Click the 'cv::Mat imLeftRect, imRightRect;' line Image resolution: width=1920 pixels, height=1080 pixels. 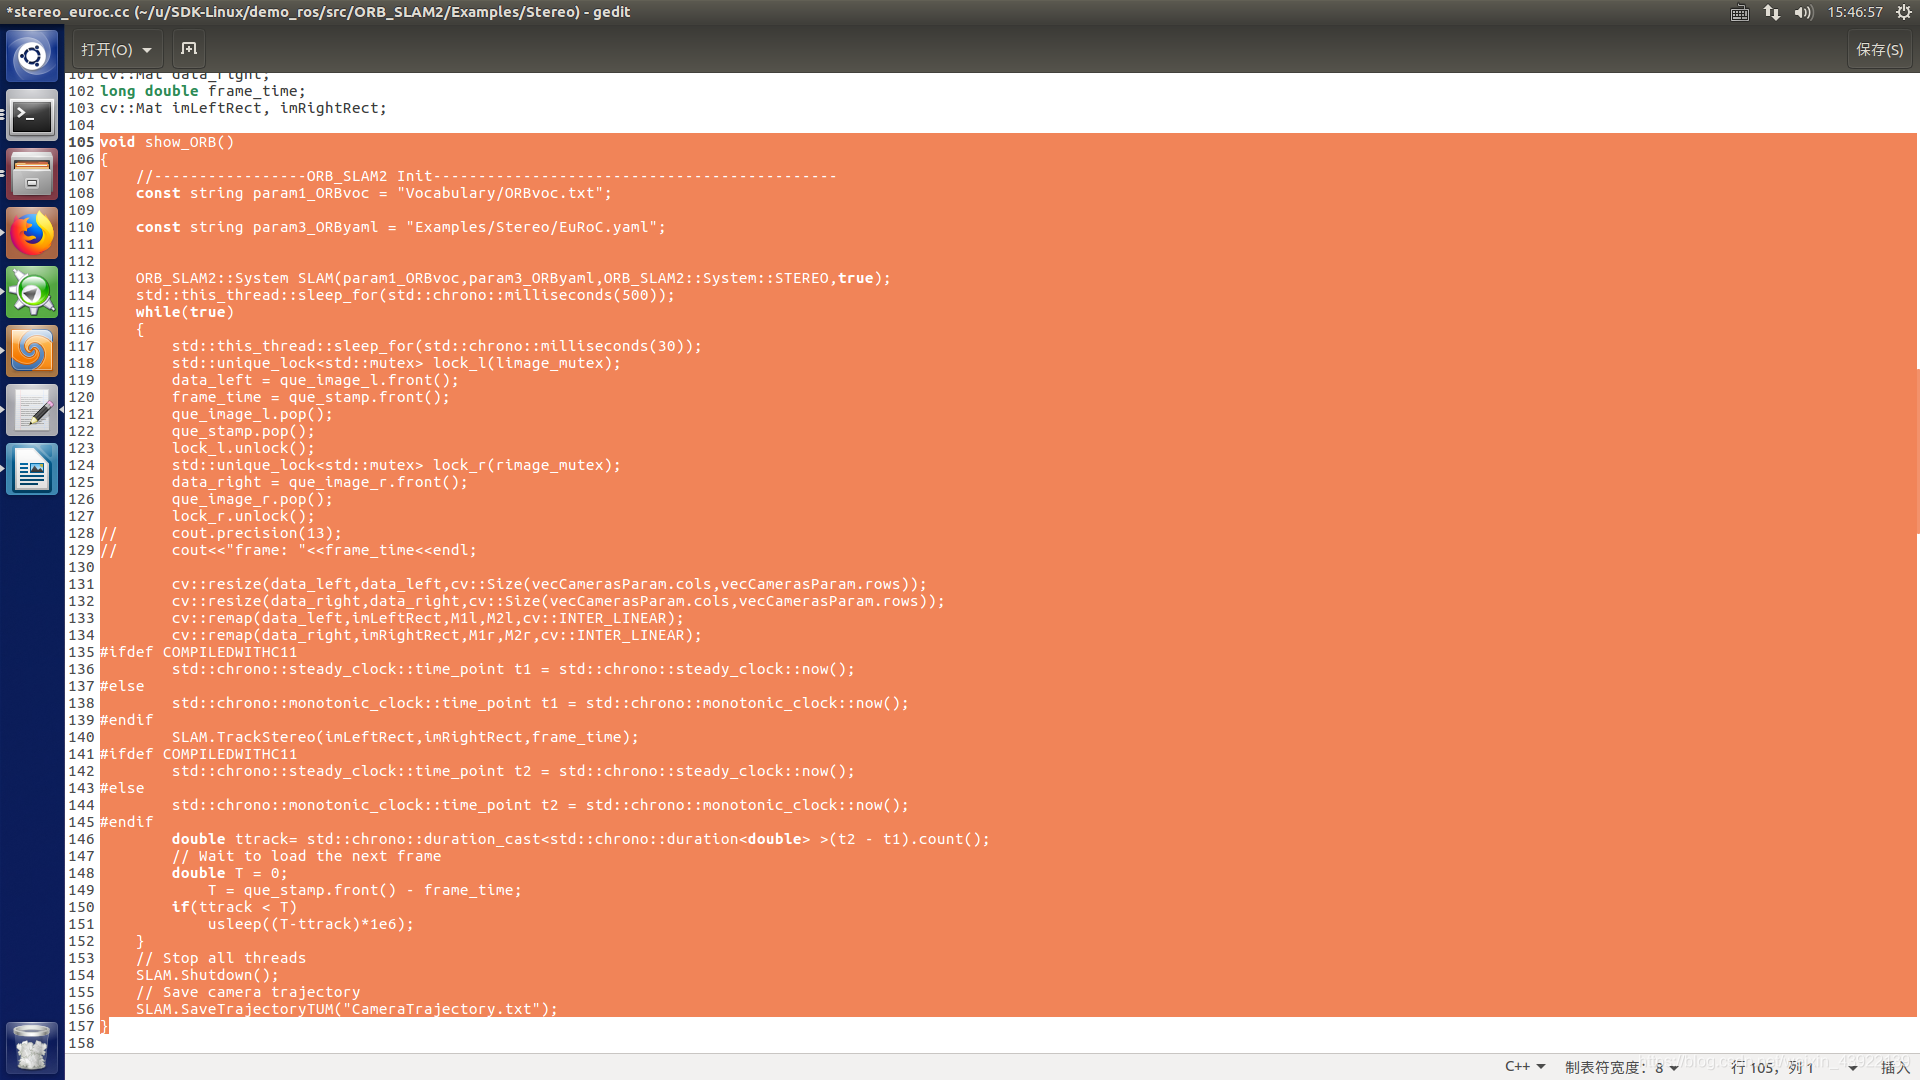243,108
